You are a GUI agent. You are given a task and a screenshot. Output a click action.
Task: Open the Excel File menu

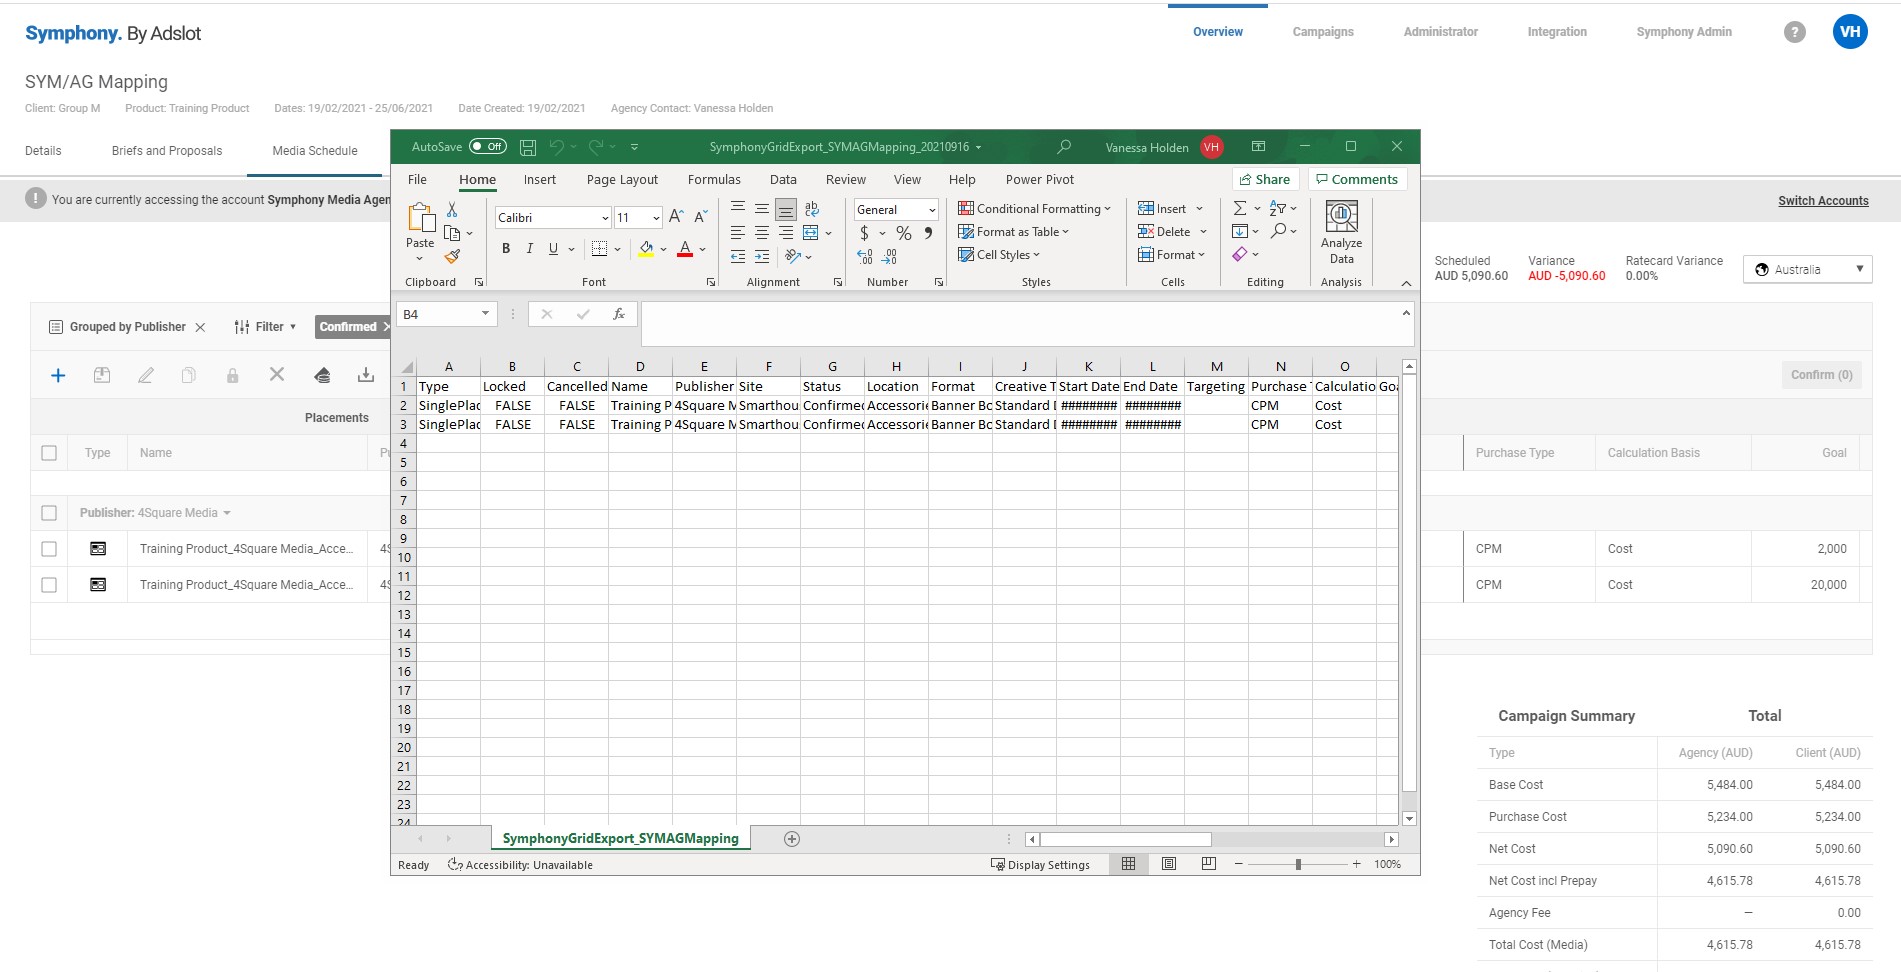click(417, 180)
